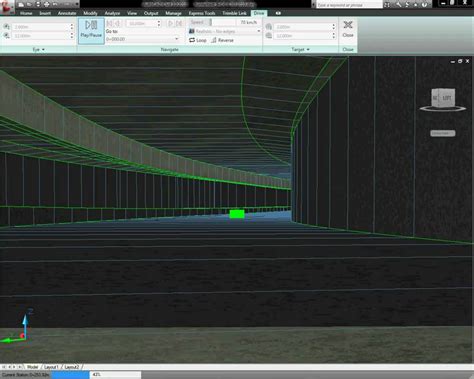Jump to the end station

pos(179,23)
